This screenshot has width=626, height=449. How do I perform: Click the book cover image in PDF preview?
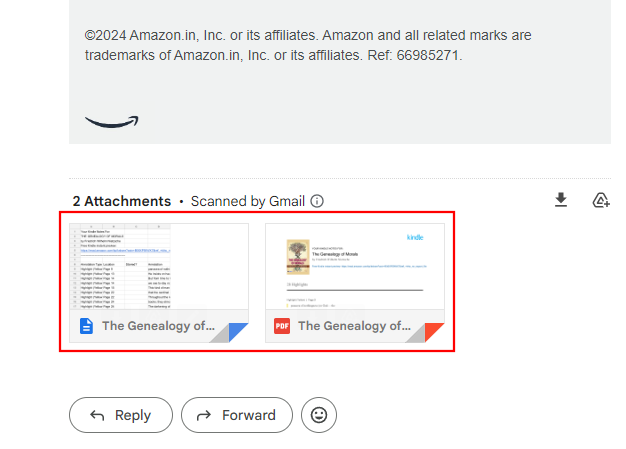pyautogui.click(x=296, y=254)
